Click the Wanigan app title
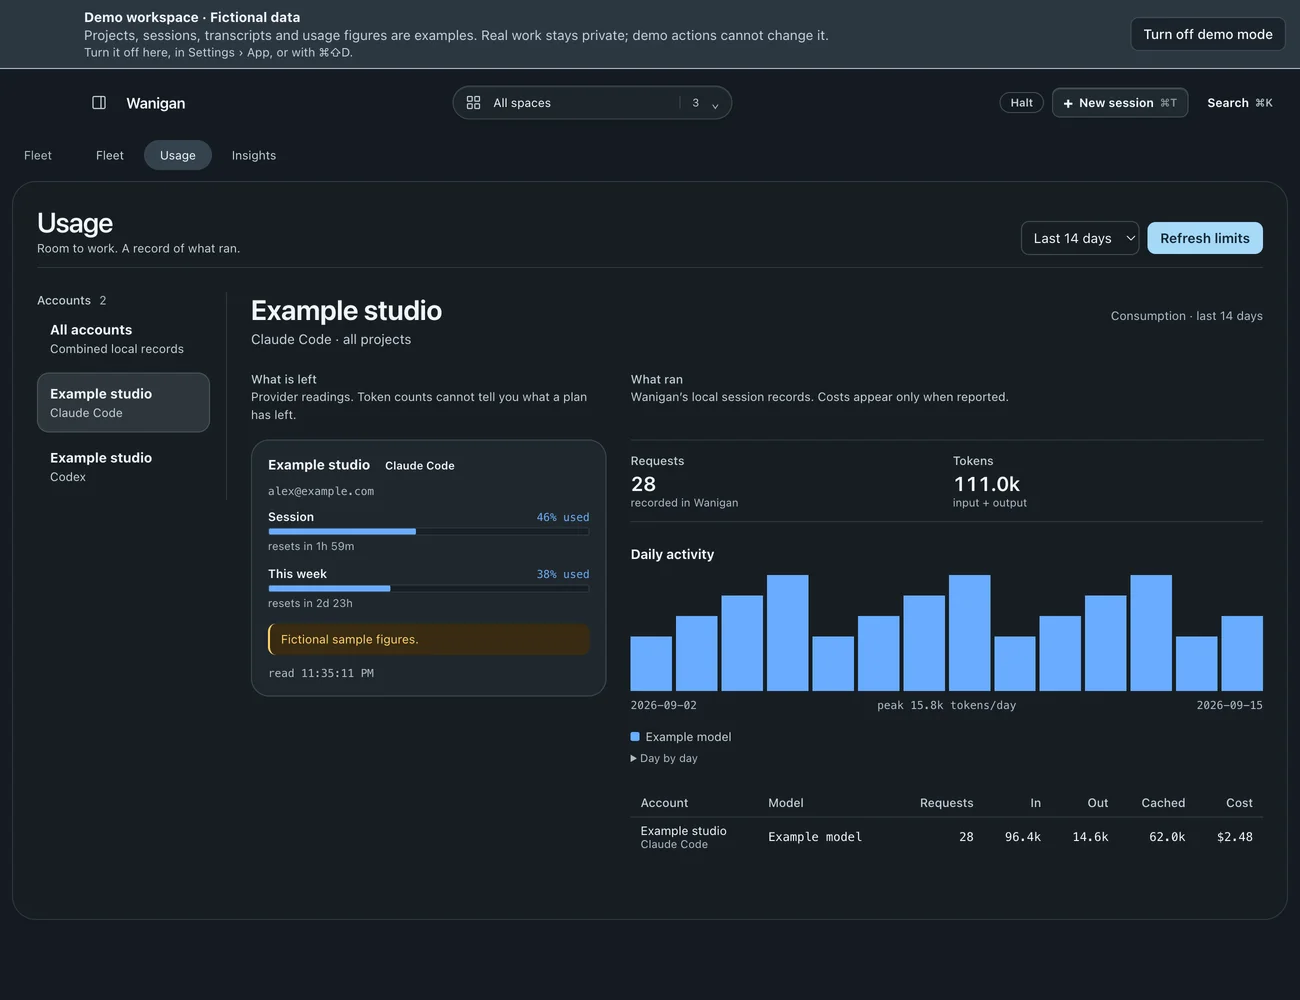This screenshot has height=1000, width=1300. point(156,103)
